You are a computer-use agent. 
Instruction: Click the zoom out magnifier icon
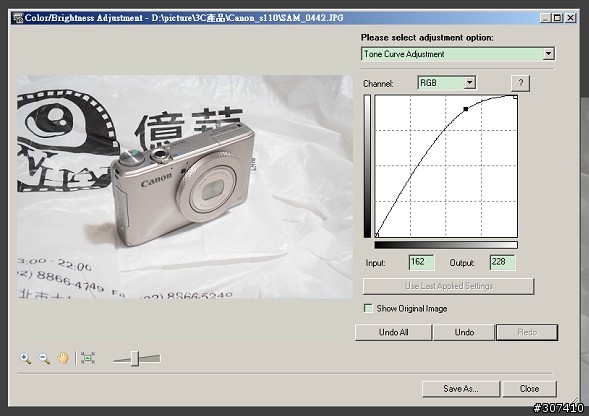[x=44, y=358]
